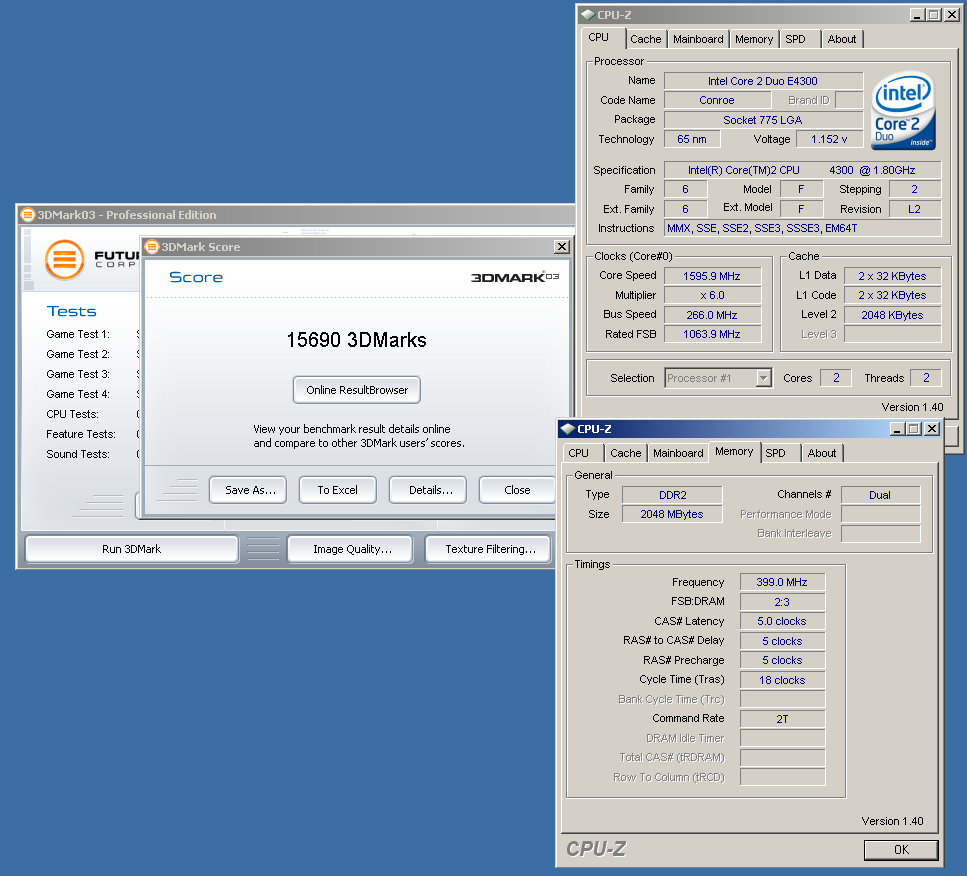Click the memory Size value '2048 MBytes'
Screen dimensions: 967x876
672,514
